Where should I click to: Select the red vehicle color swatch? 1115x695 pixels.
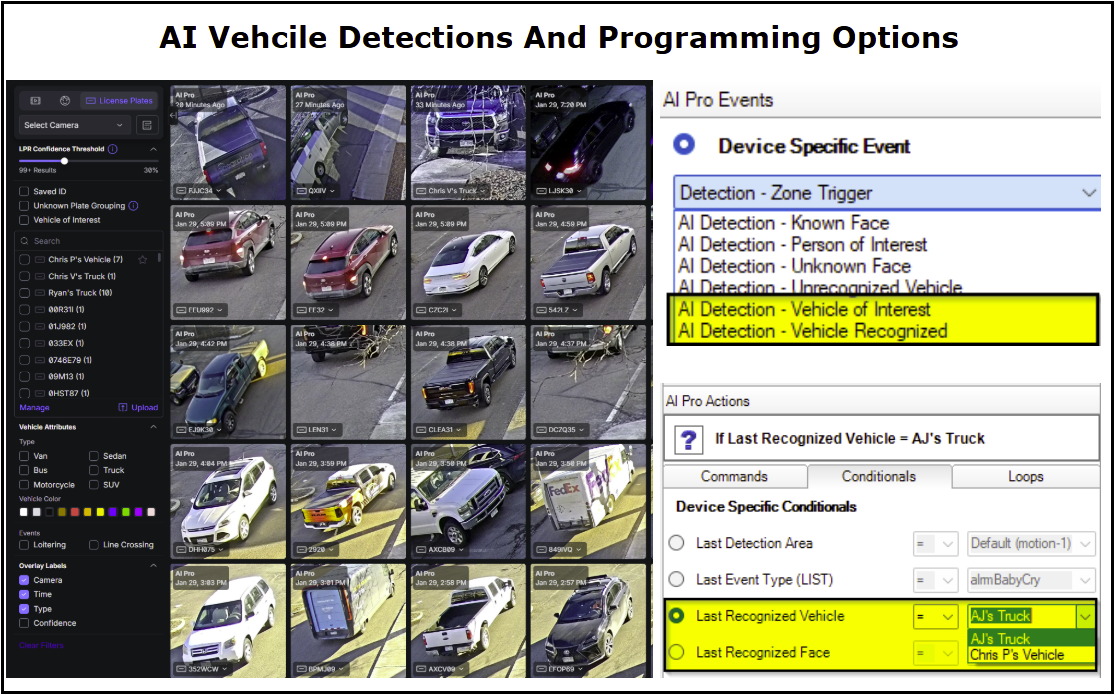[x=75, y=512]
